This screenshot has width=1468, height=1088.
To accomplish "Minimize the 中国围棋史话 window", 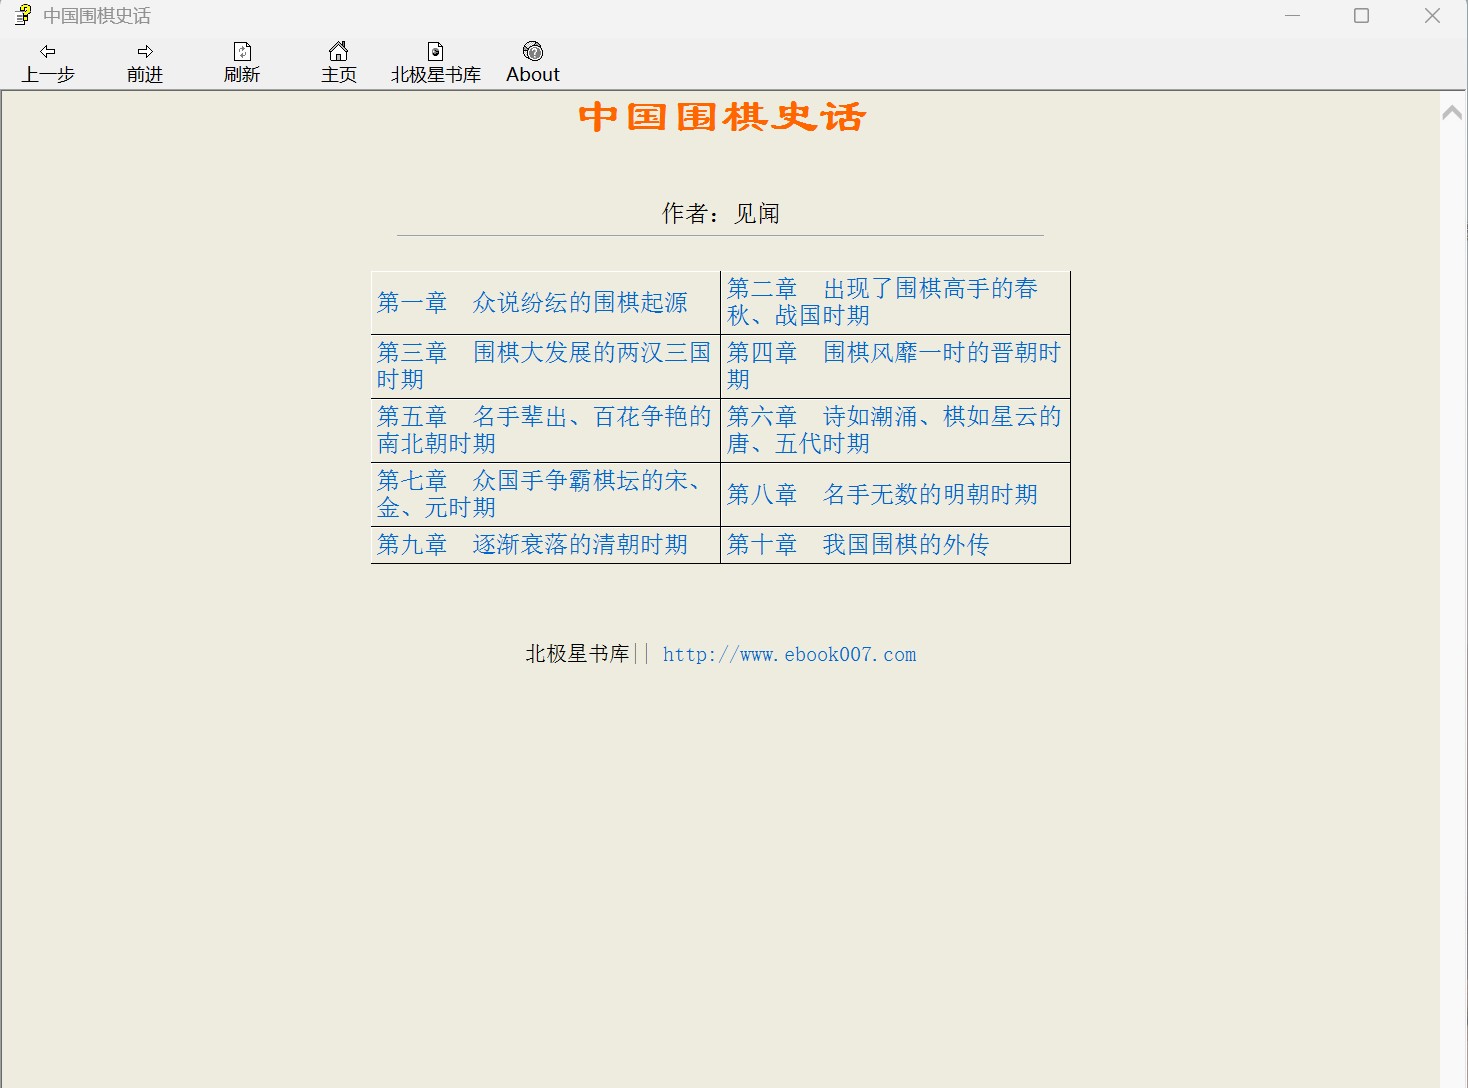I will (x=1292, y=16).
